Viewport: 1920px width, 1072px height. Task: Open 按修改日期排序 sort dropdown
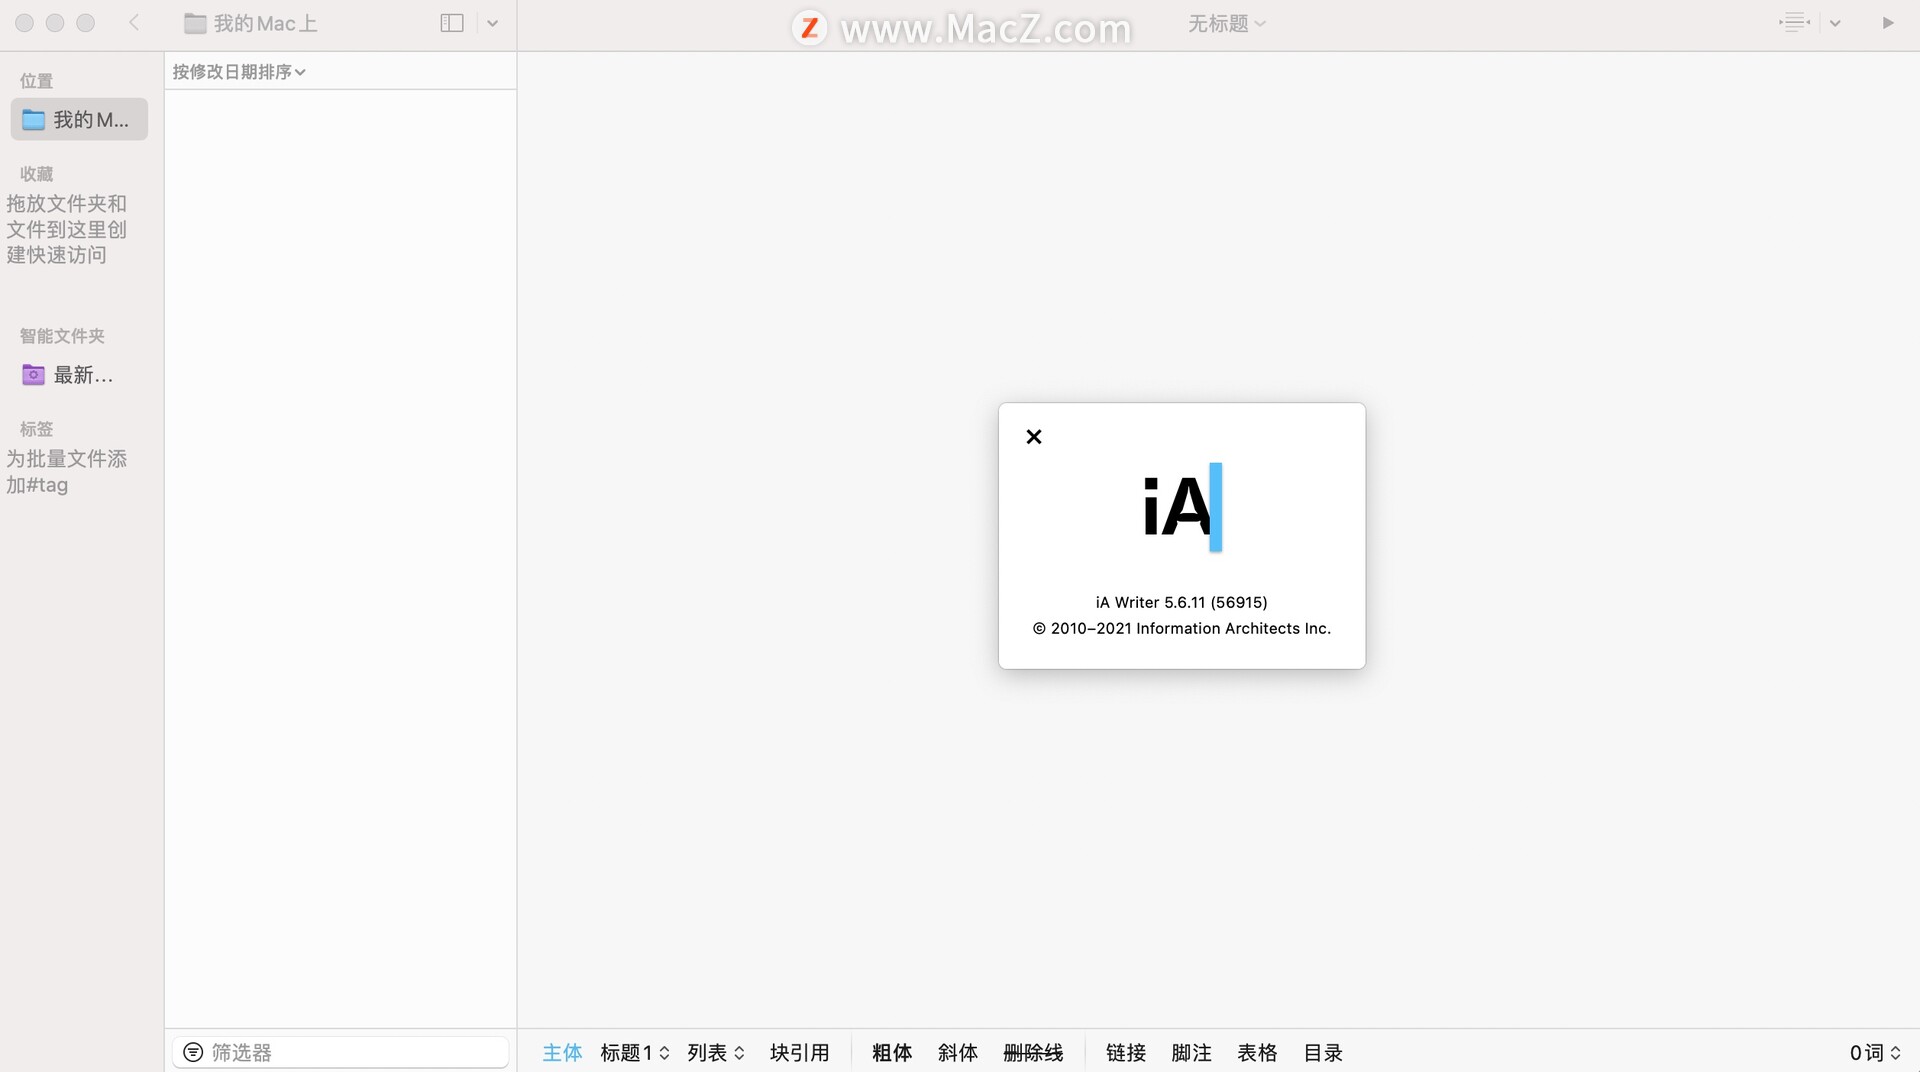(x=239, y=72)
